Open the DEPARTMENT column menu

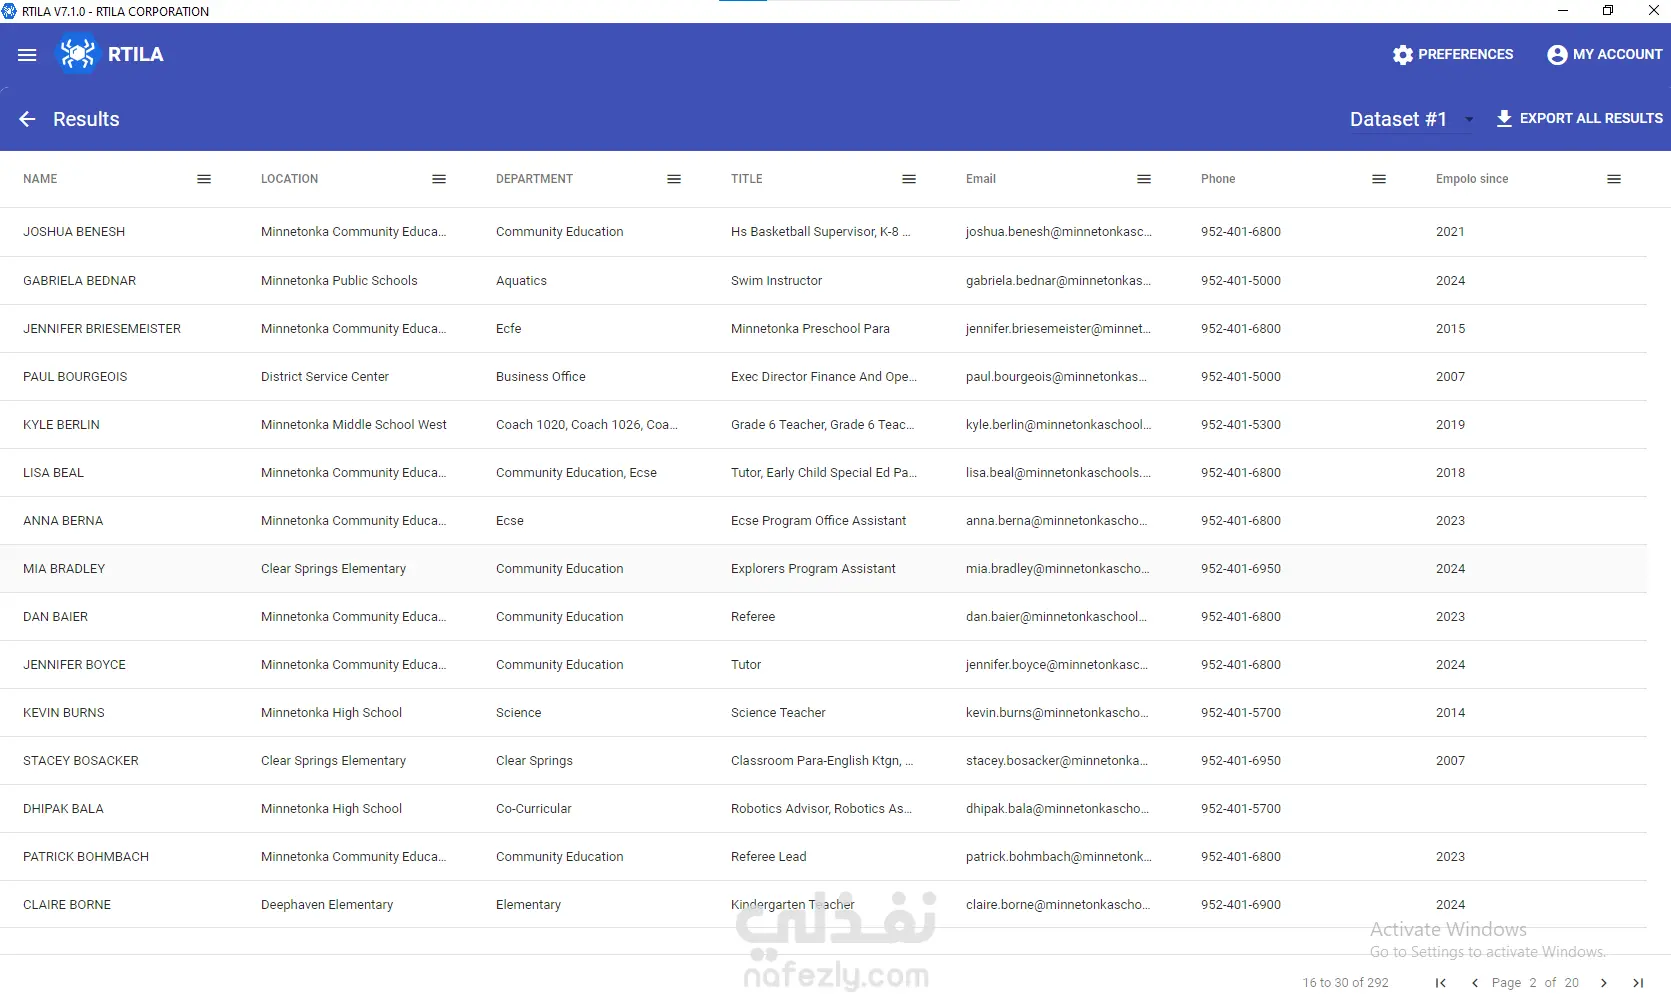tap(674, 179)
